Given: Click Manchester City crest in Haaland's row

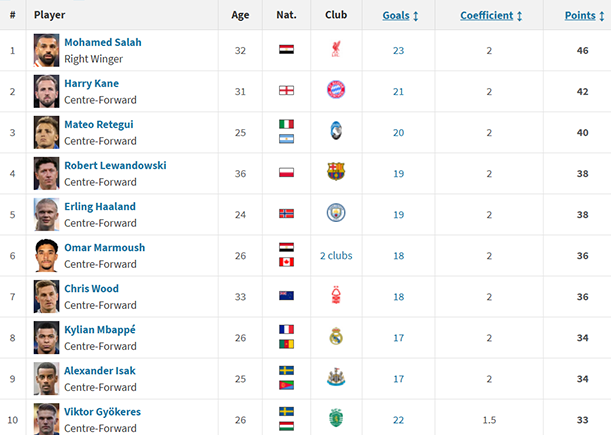Looking at the screenshot, I should point(336,213).
